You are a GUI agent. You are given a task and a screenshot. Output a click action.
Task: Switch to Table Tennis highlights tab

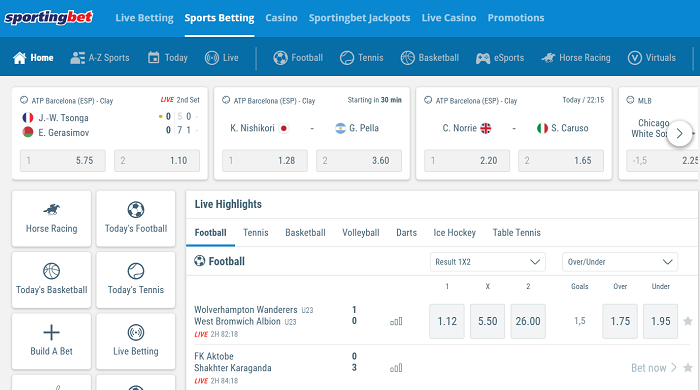517,233
